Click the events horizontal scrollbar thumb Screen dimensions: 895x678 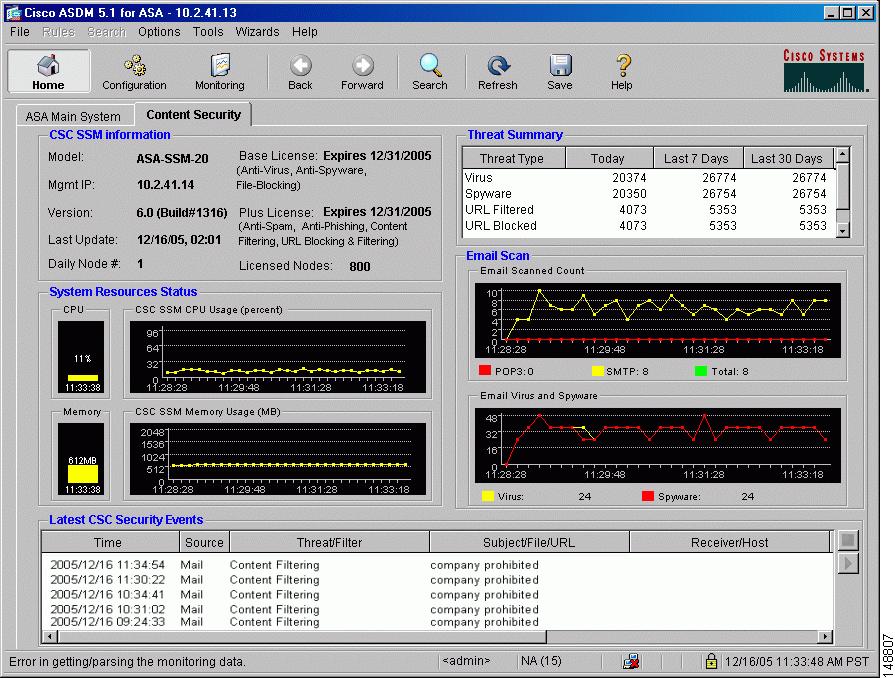click(x=302, y=636)
